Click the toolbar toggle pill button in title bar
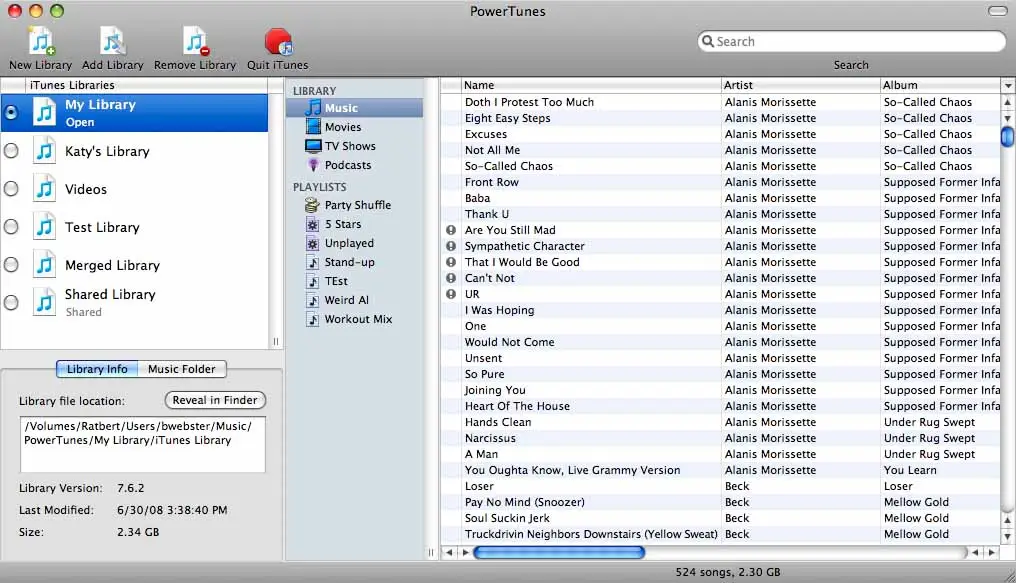The height and width of the screenshot is (583, 1016). tap(997, 11)
